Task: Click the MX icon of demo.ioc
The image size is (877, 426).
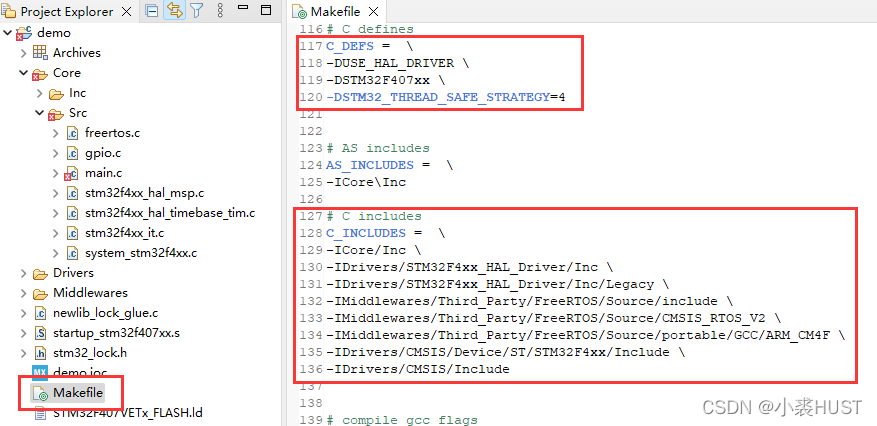Action: coord(40,373)
